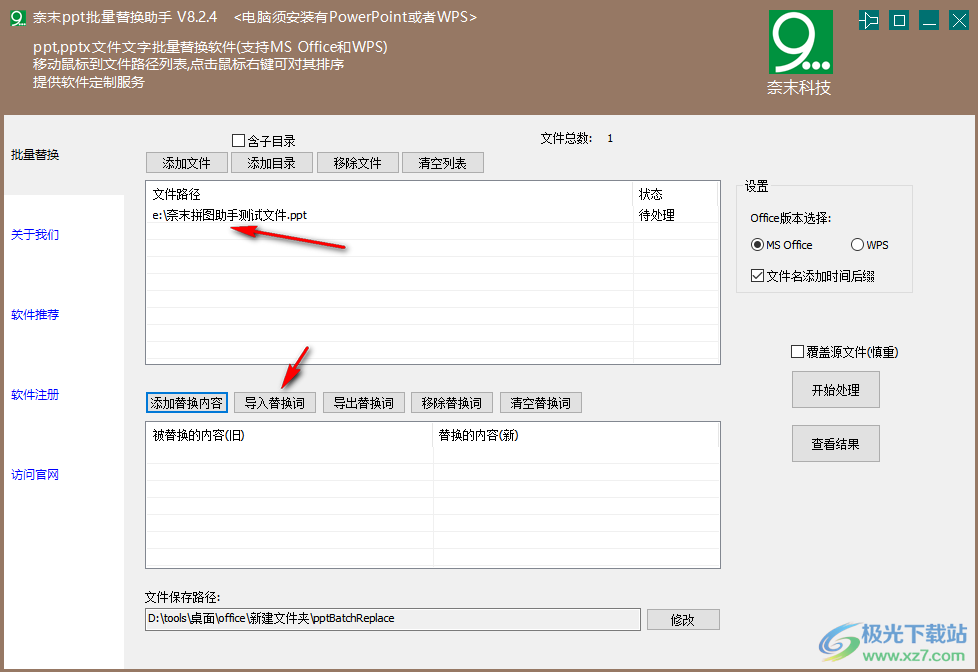Image resolution: width=978 pixels, height=672 pixels.
Task: Click 移除文件 button
Action: pos(357,163)
